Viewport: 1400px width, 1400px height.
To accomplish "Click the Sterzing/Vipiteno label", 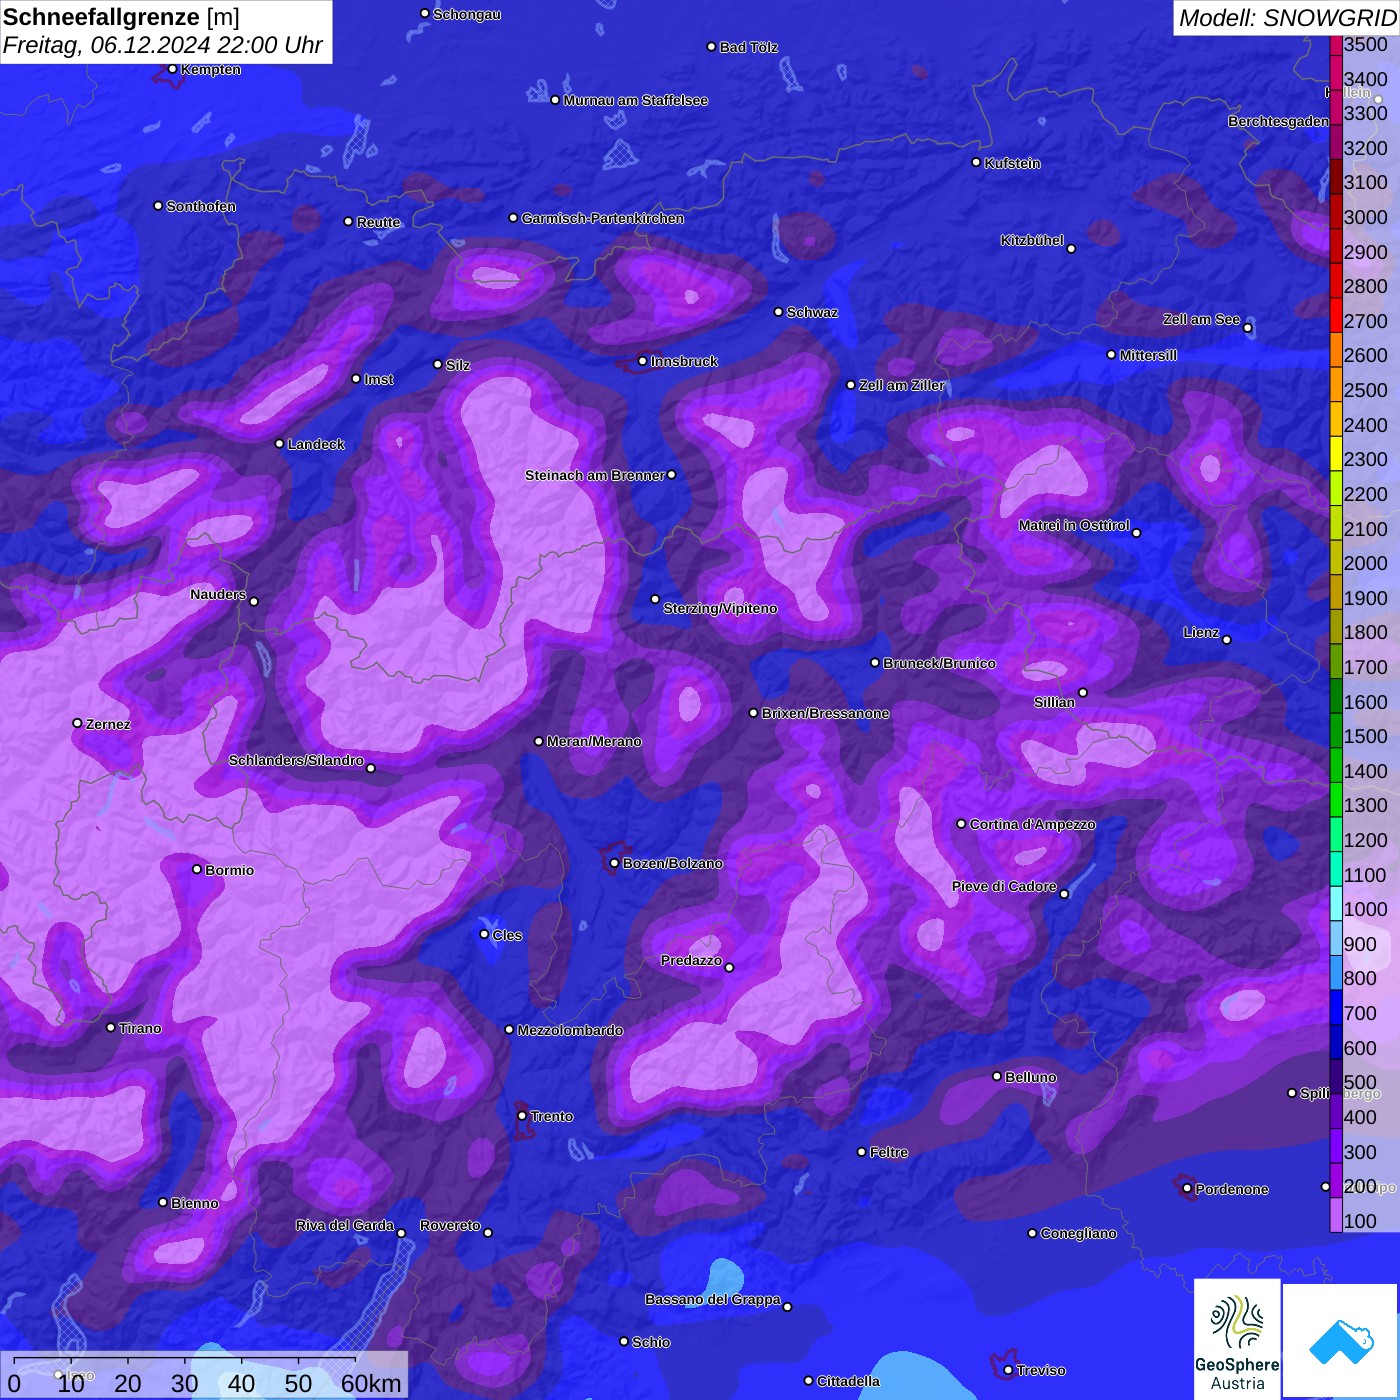I will point(720,608).
